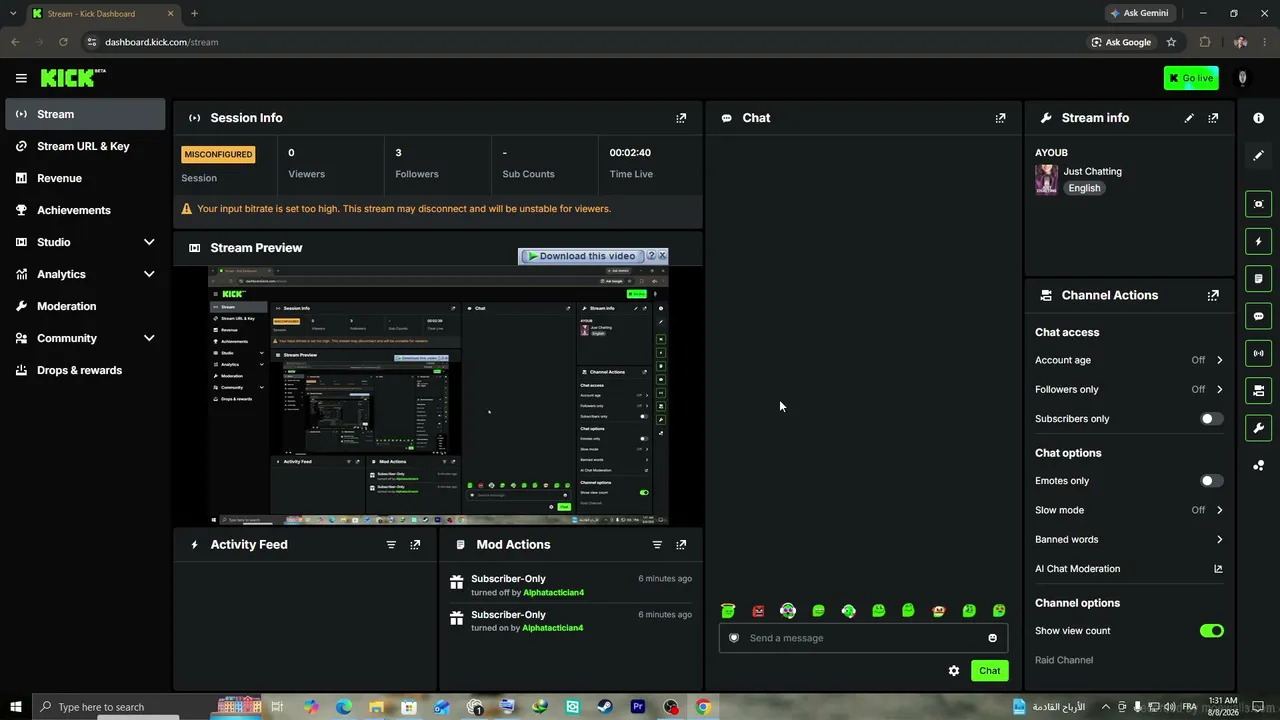The height and width of the screenshot is (720, 1280).
Task: Toggle Subscribers only chat
Action: [x=1211, y=419]
